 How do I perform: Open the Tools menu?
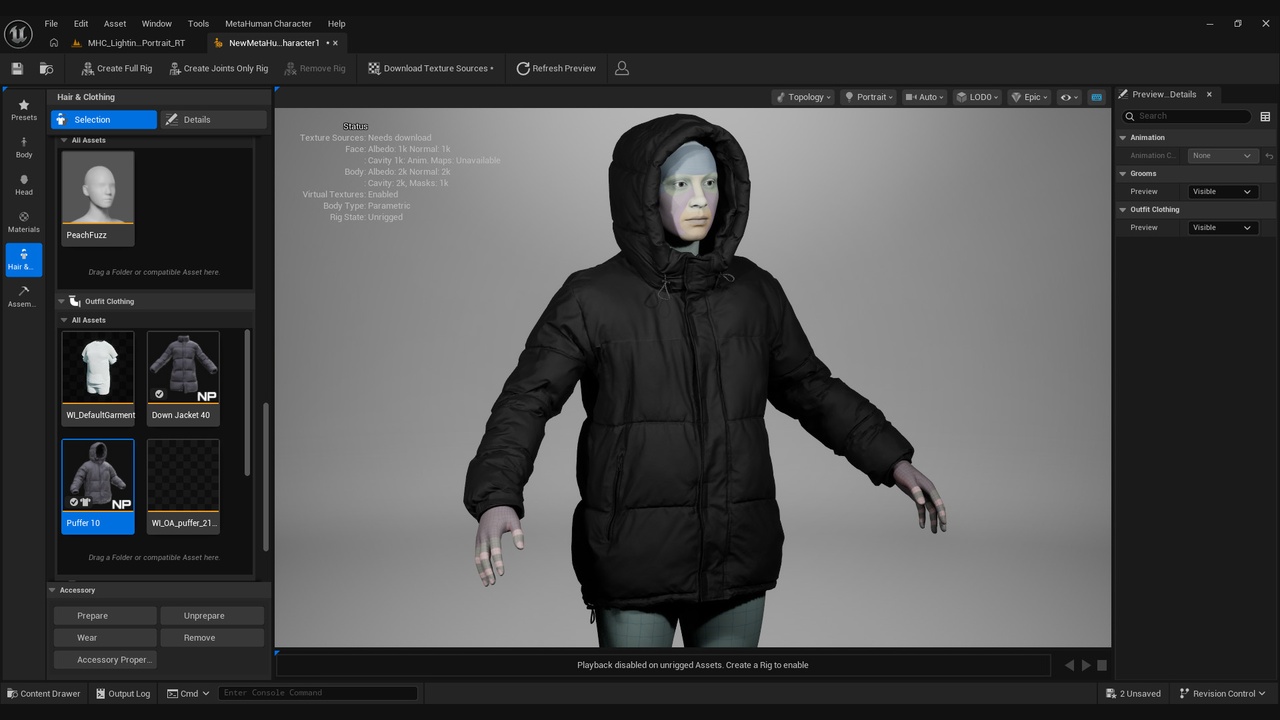tap(198, 23)
